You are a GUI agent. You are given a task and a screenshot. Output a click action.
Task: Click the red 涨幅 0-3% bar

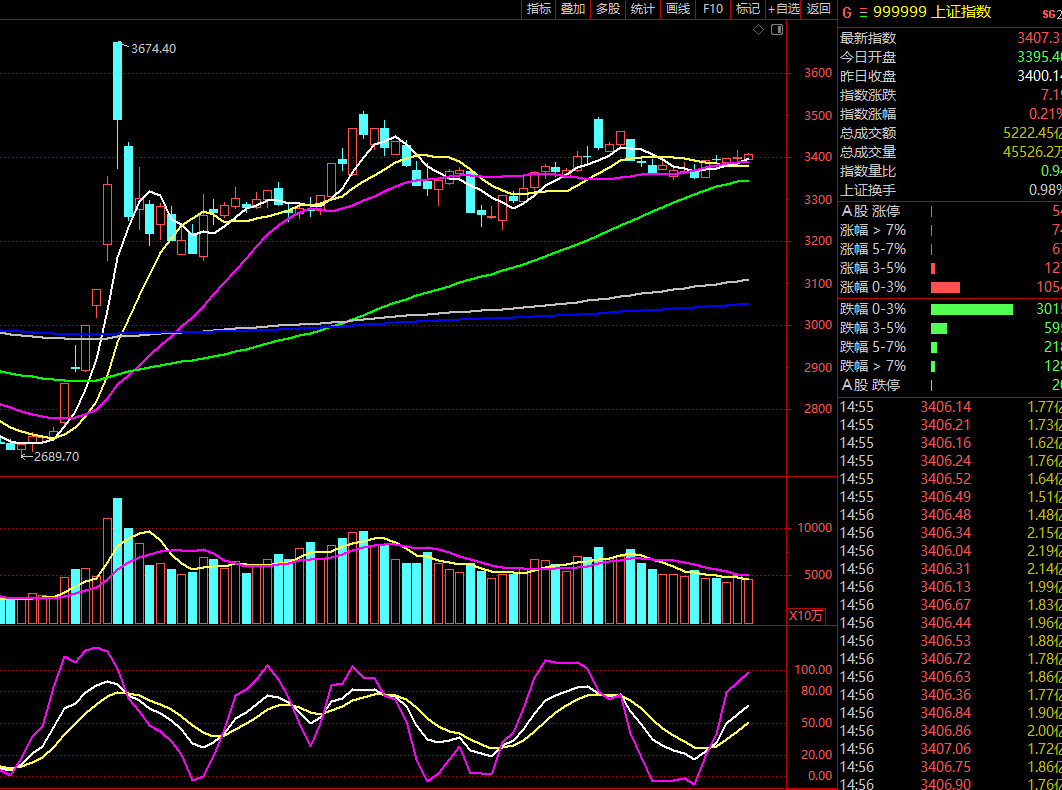(x=945, y=287)
